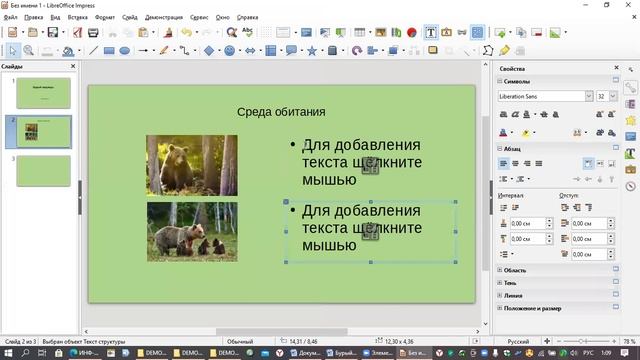Click the Print icon
This screenshot has width=640, height=360.
click(93, 32)
